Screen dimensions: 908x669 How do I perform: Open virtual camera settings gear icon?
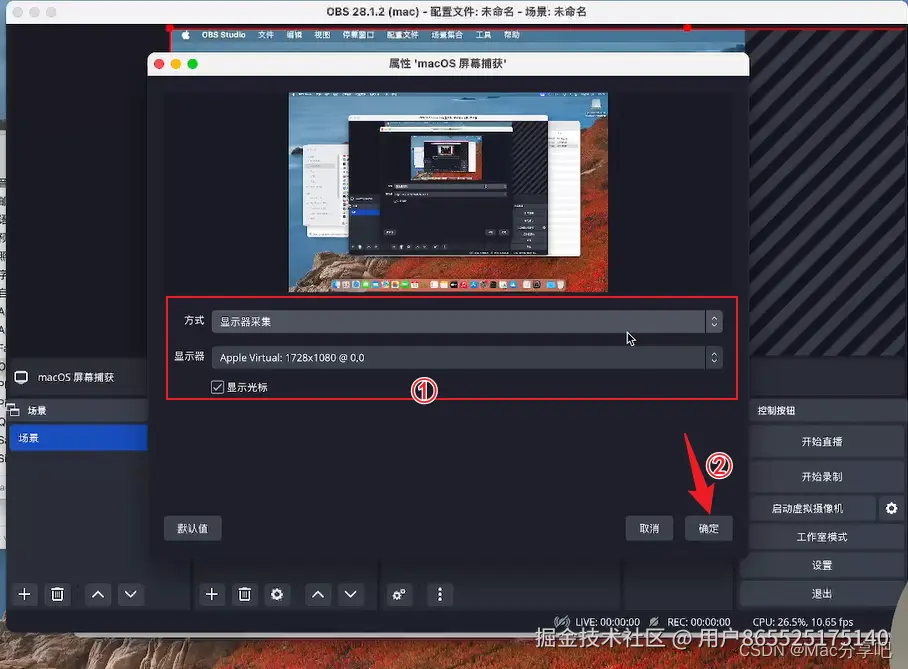pos(891,508)
